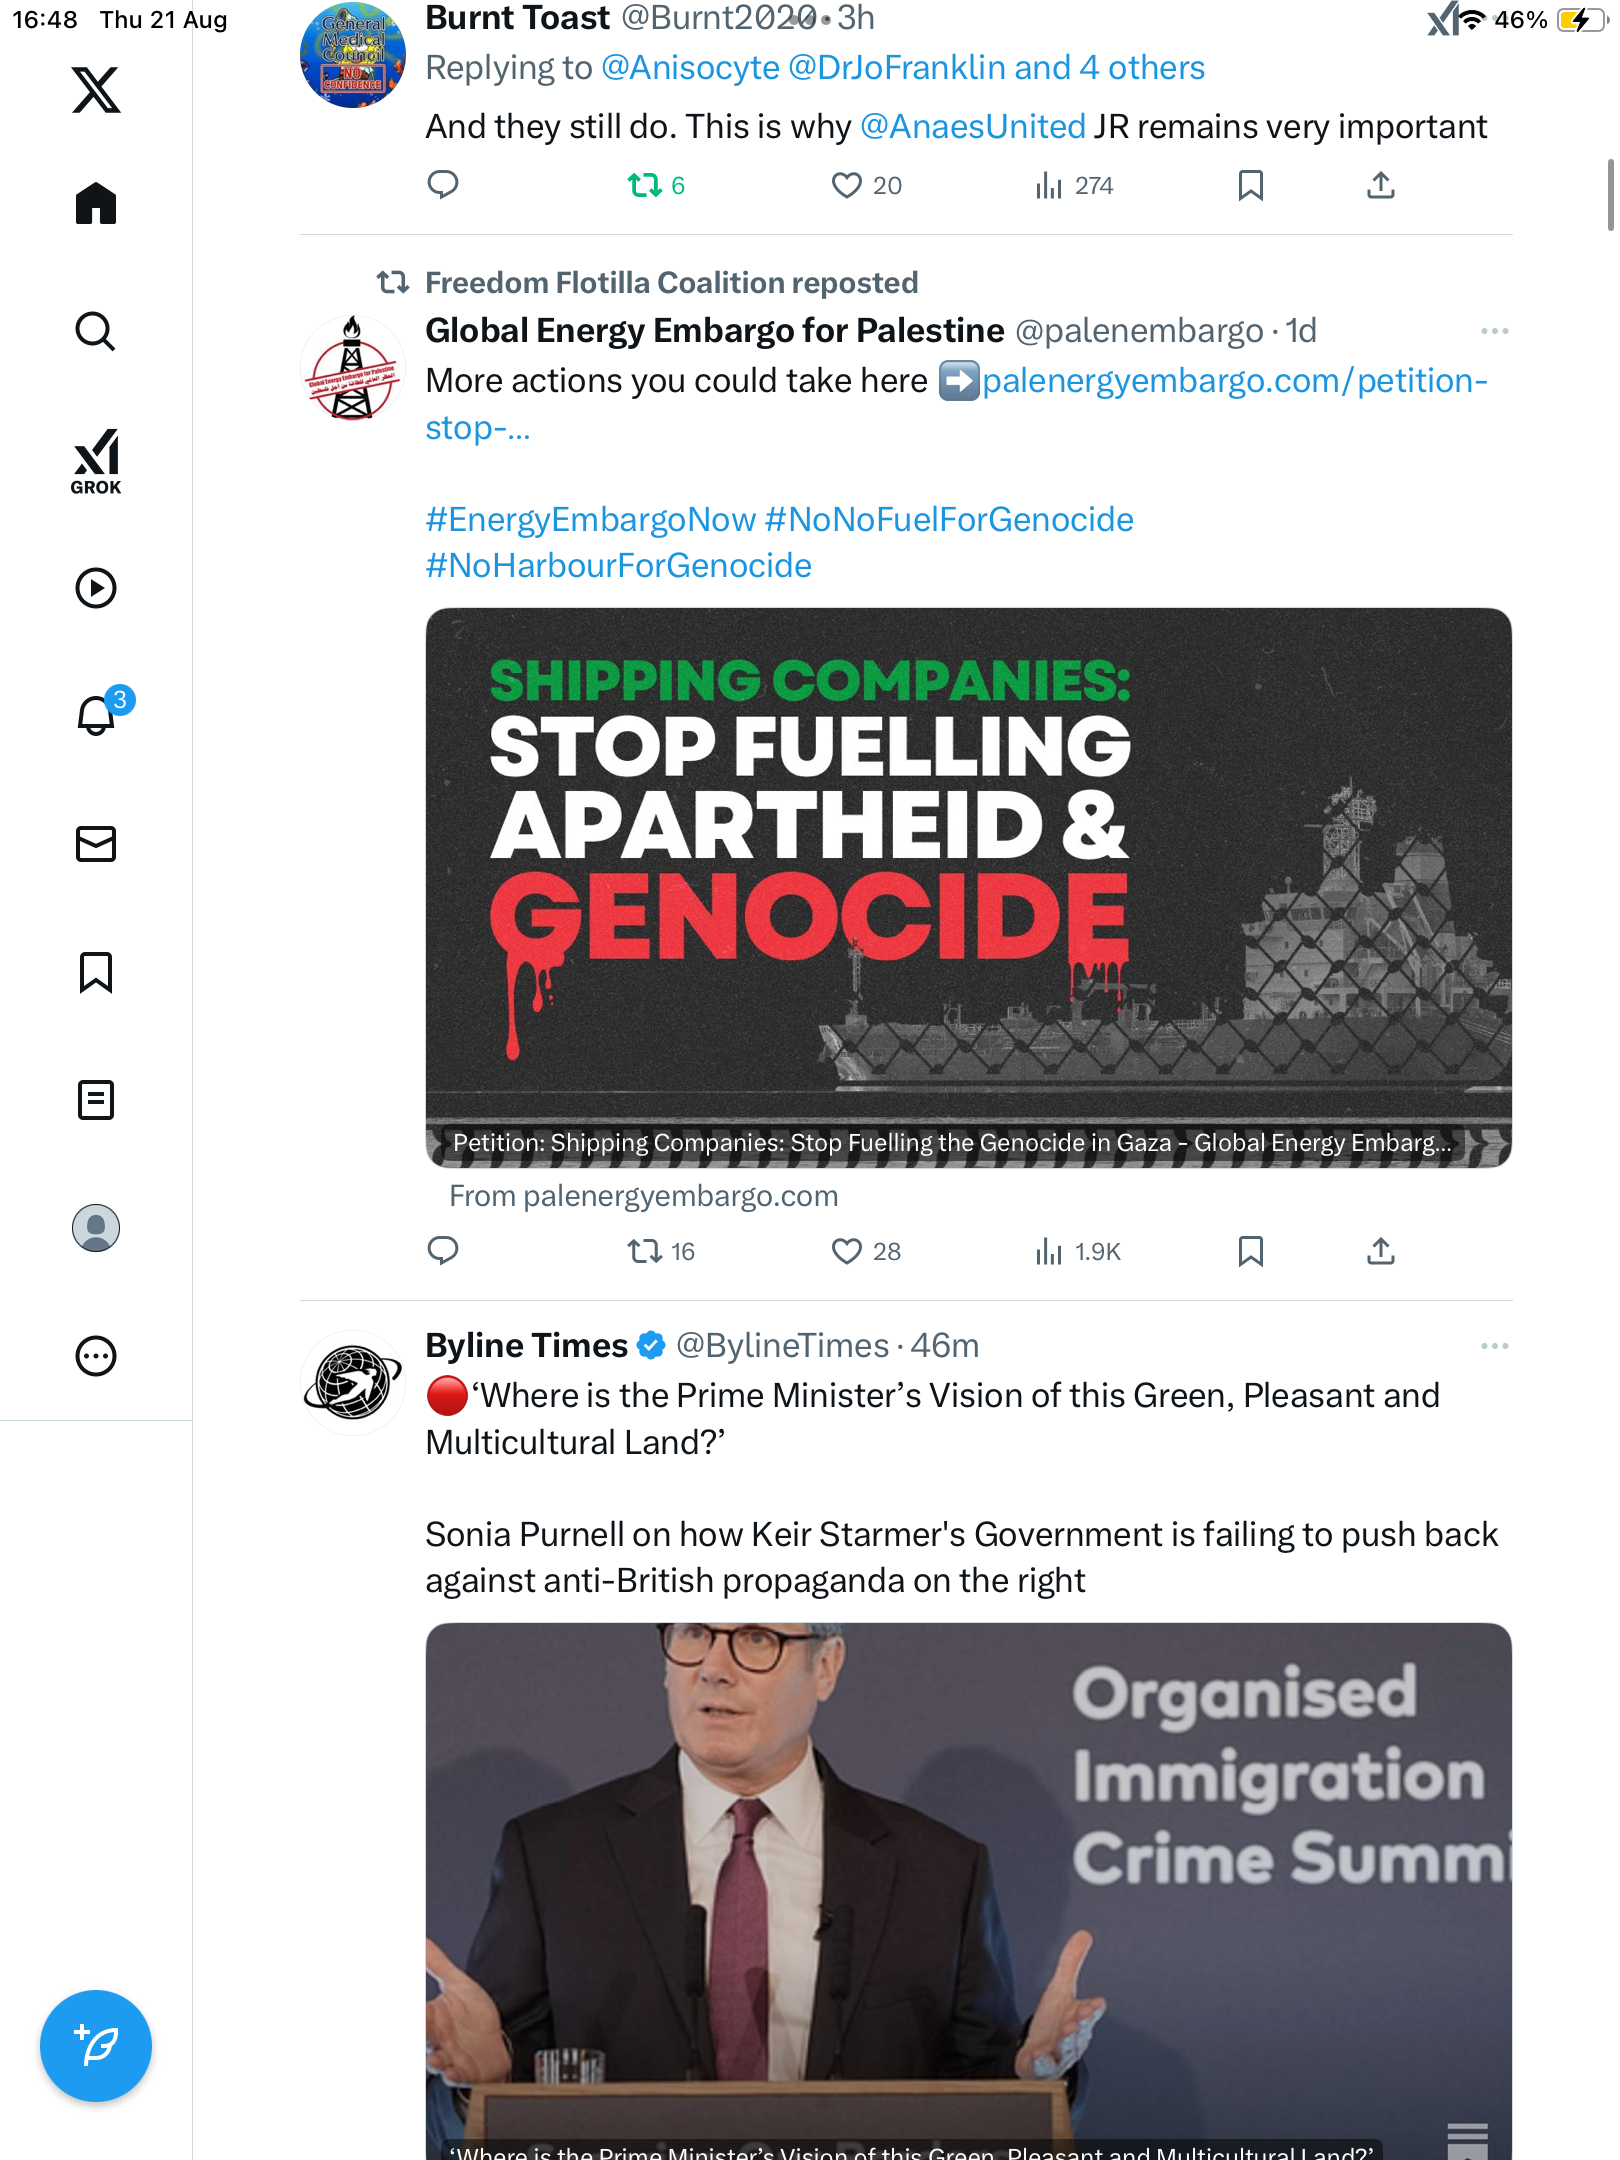Screen dimensions: 1620x2160
Task: Expand More circle menu in the sidebar
Action: (96, 1356)
